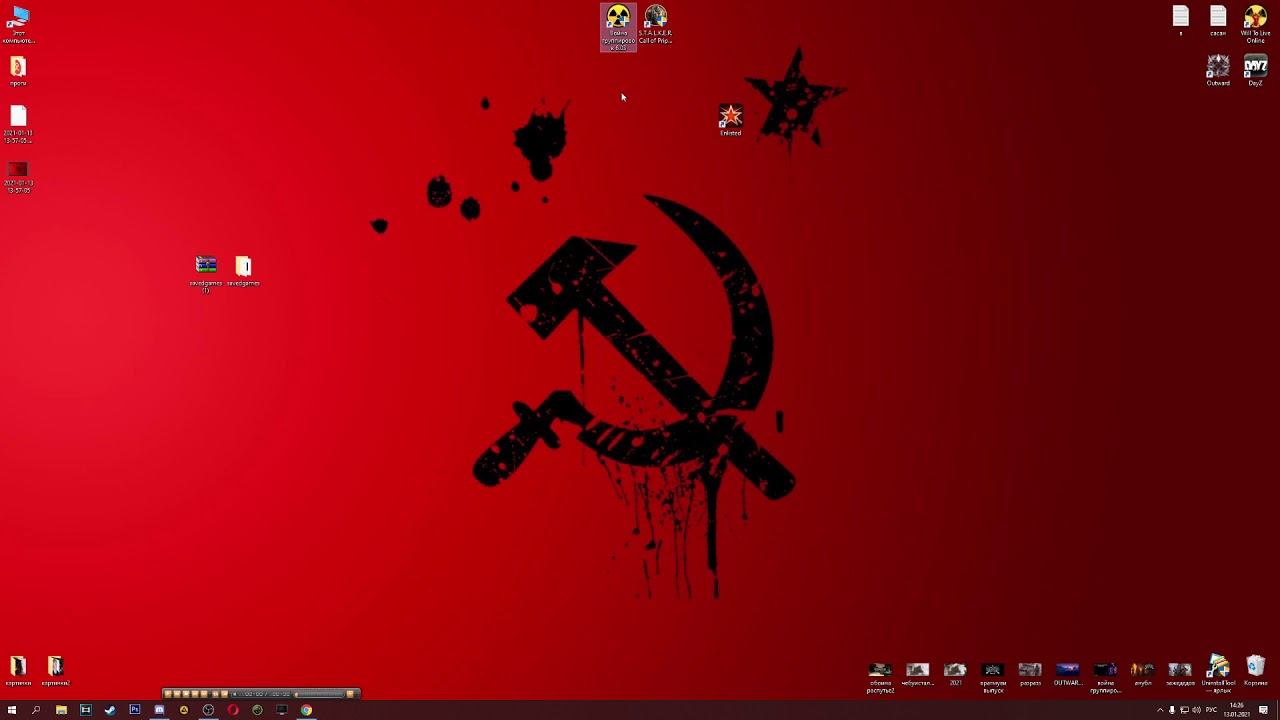Select the 'обойма распутье2' video file
Viewport: 1280px width, 720px height.
(880, 676)
